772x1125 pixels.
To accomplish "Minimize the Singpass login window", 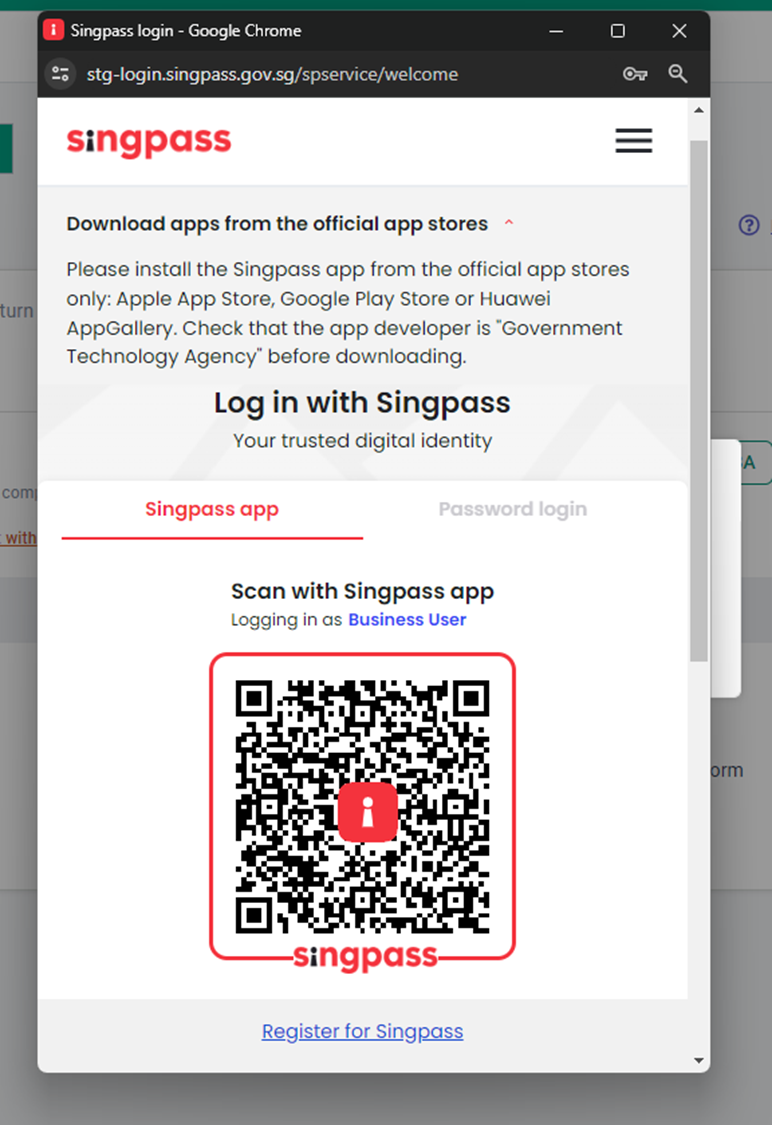I will point(556,31).
